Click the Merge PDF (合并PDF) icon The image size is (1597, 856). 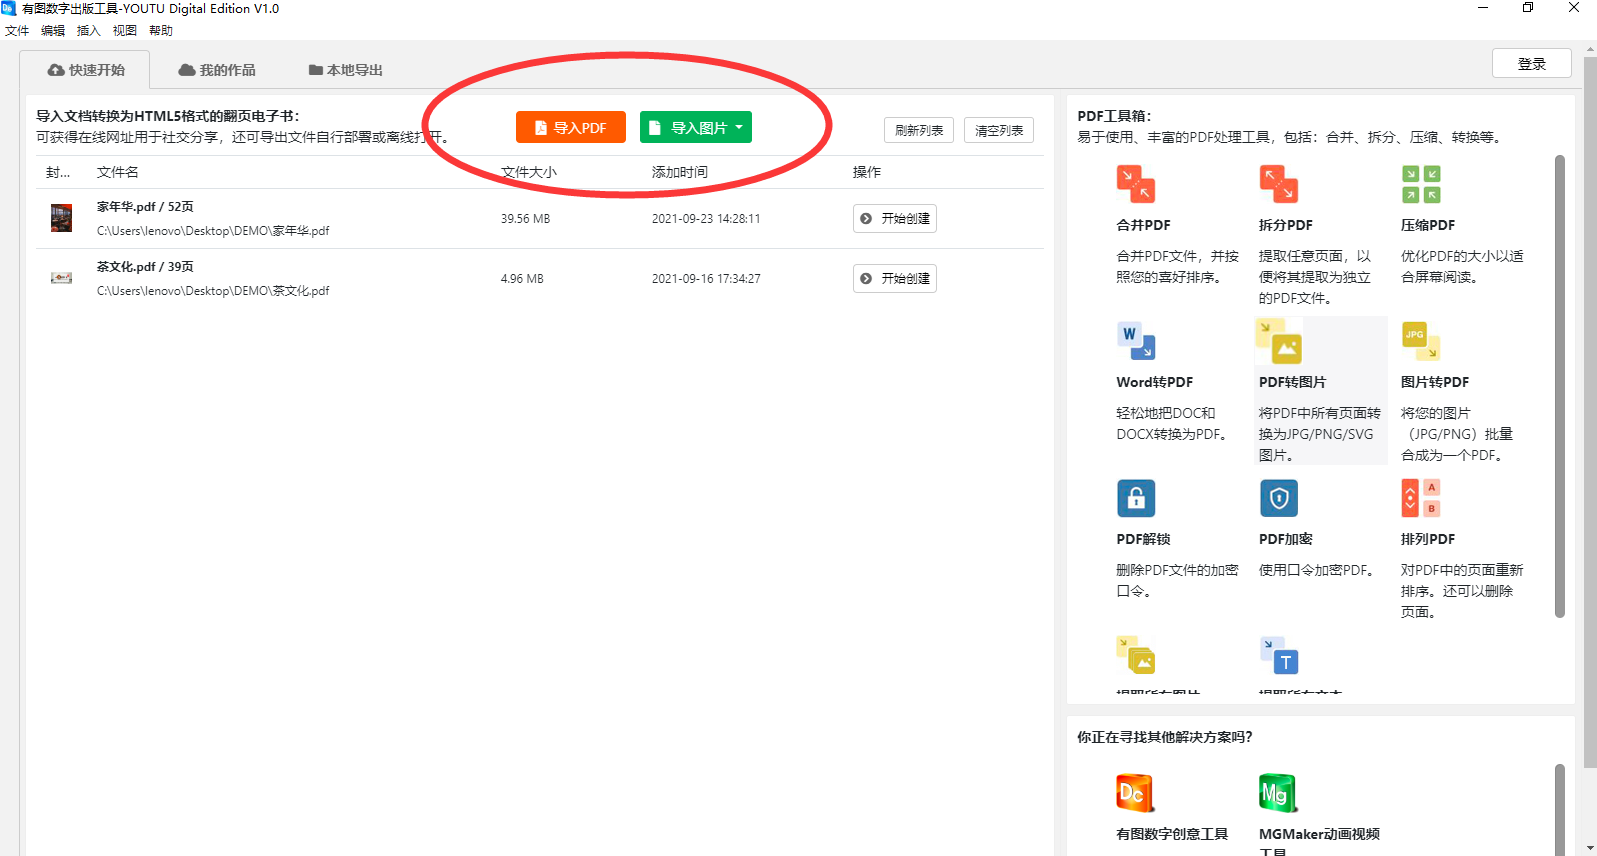click(x=1135, y=184)
